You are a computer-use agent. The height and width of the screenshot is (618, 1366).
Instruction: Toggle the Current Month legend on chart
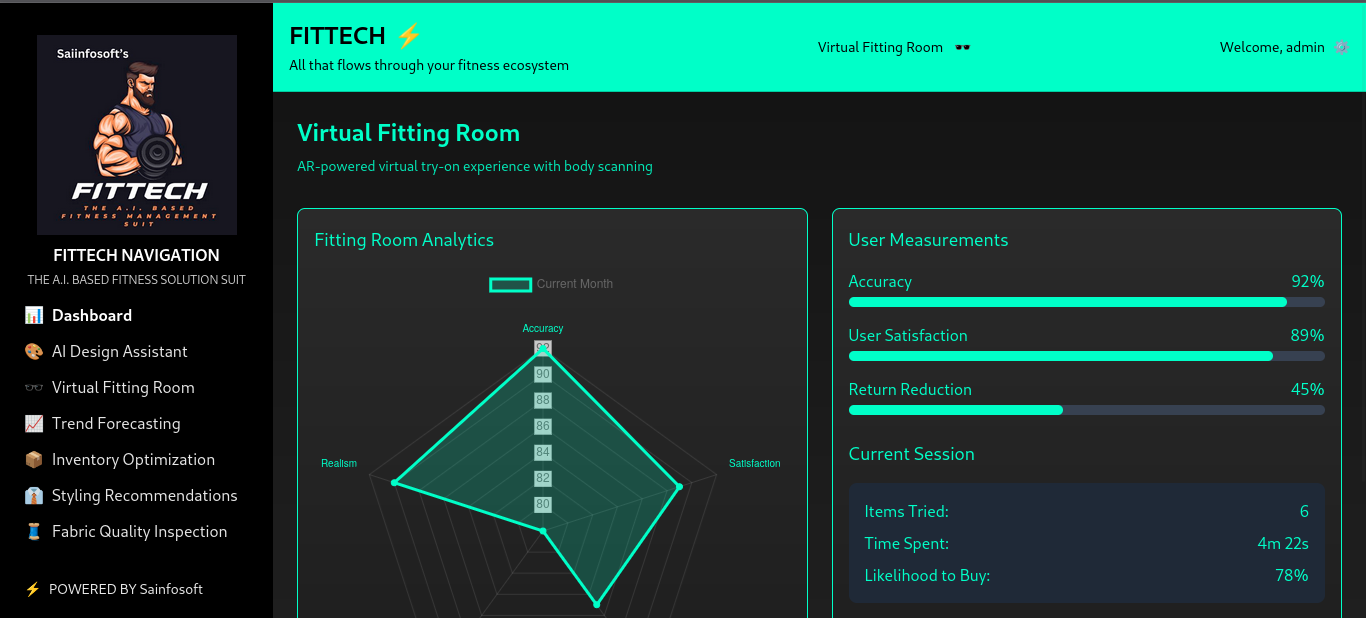click(x=551, y=284)
